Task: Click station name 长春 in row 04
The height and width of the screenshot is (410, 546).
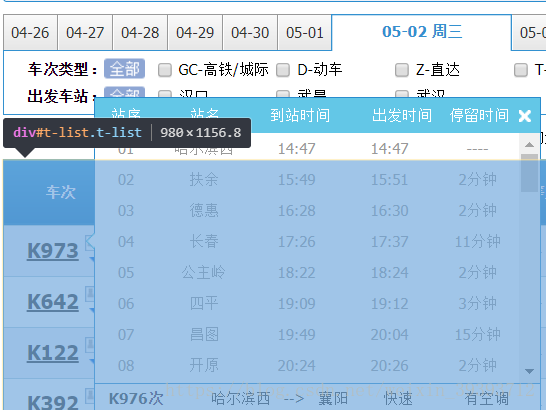Action: [x=204, y=242]
